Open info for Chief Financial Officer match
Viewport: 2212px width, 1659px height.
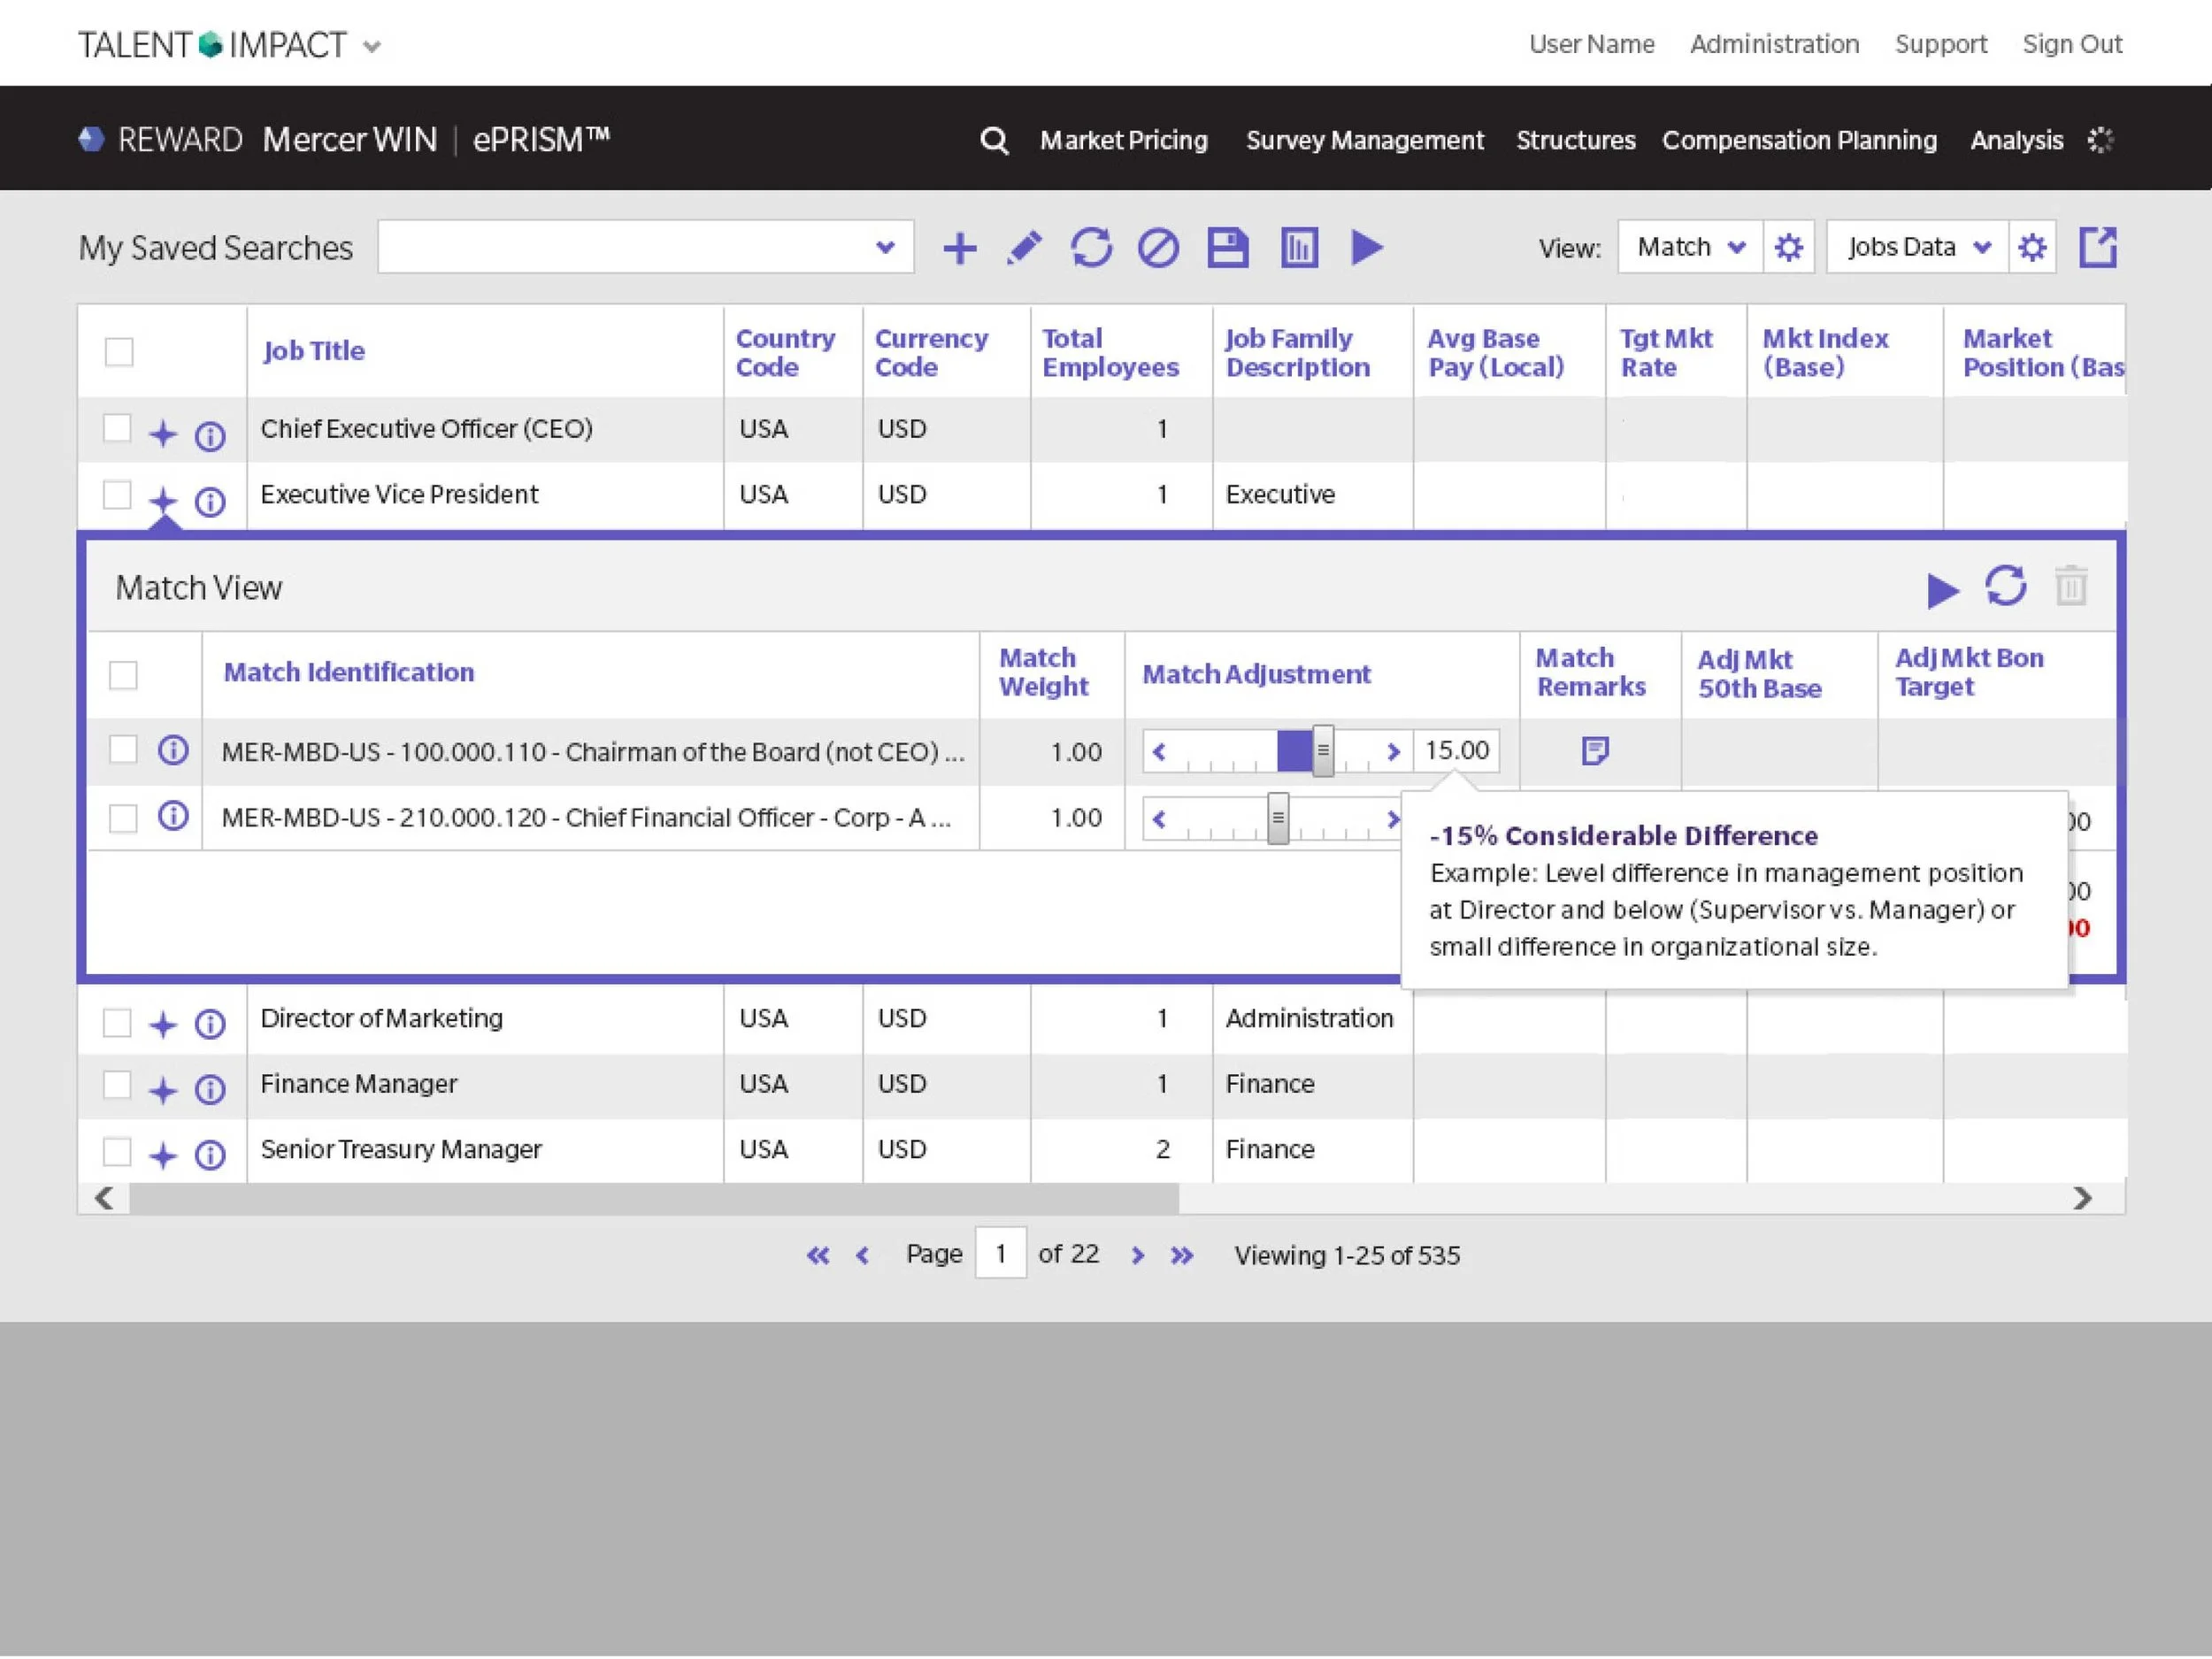[173, 816]
